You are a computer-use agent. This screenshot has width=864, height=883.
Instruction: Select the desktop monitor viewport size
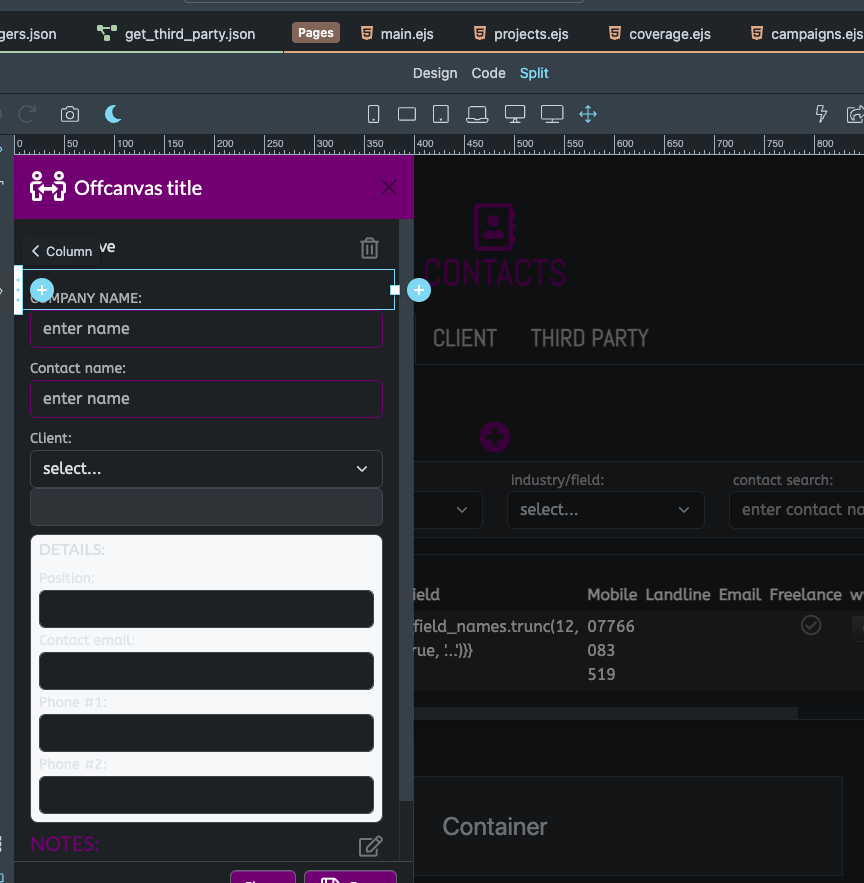pos(515,114)
